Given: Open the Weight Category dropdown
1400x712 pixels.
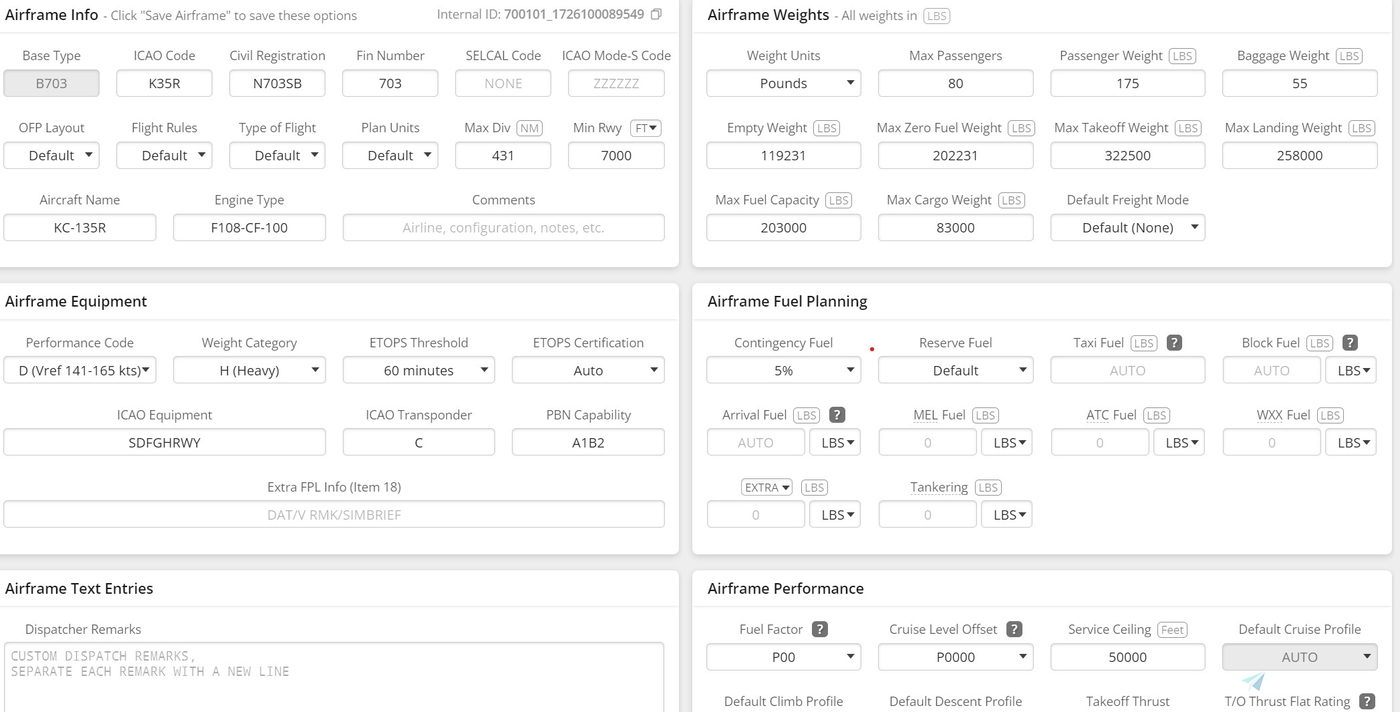Looking at the screenshot, I should coord(249,371).
